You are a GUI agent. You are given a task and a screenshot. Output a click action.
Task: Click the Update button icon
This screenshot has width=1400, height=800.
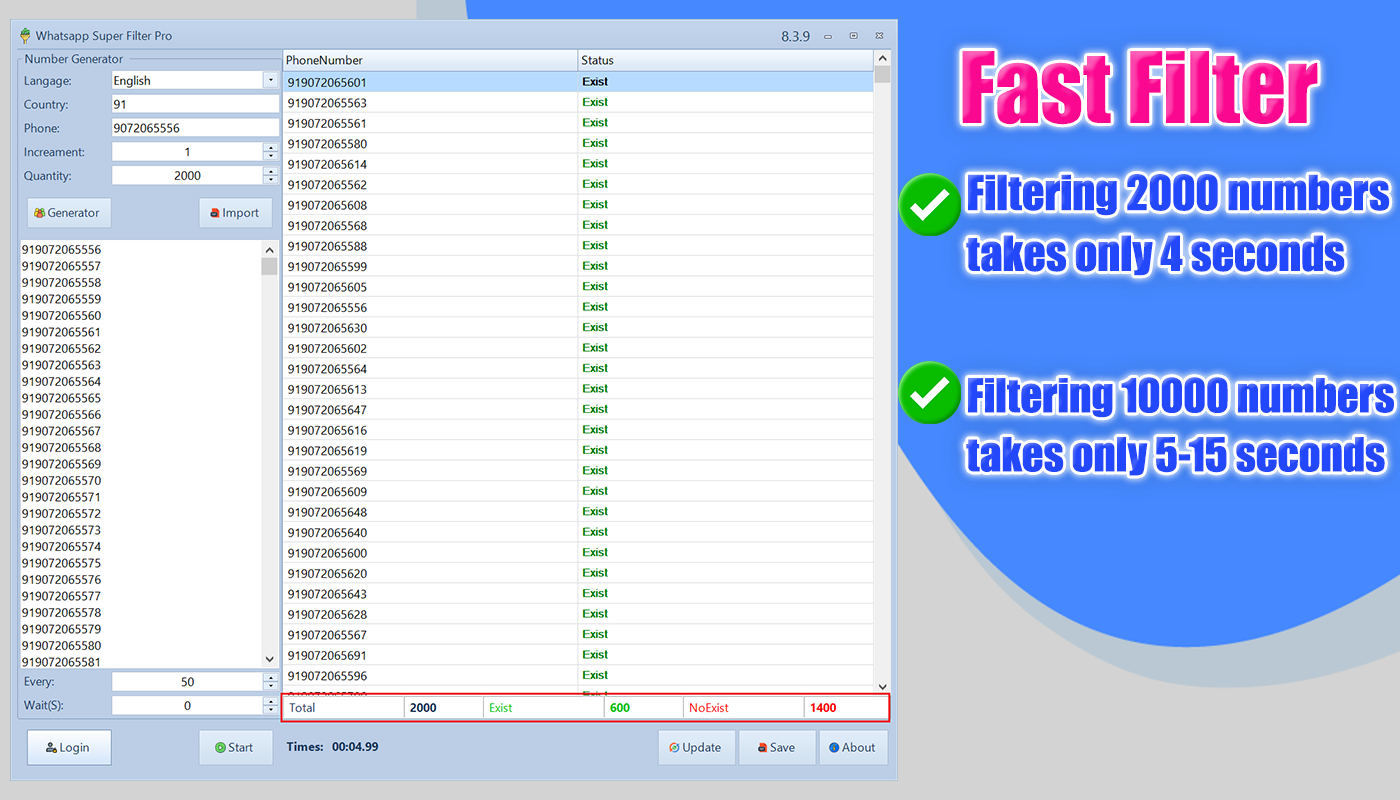pyautogui.click(x=675, y=748)
